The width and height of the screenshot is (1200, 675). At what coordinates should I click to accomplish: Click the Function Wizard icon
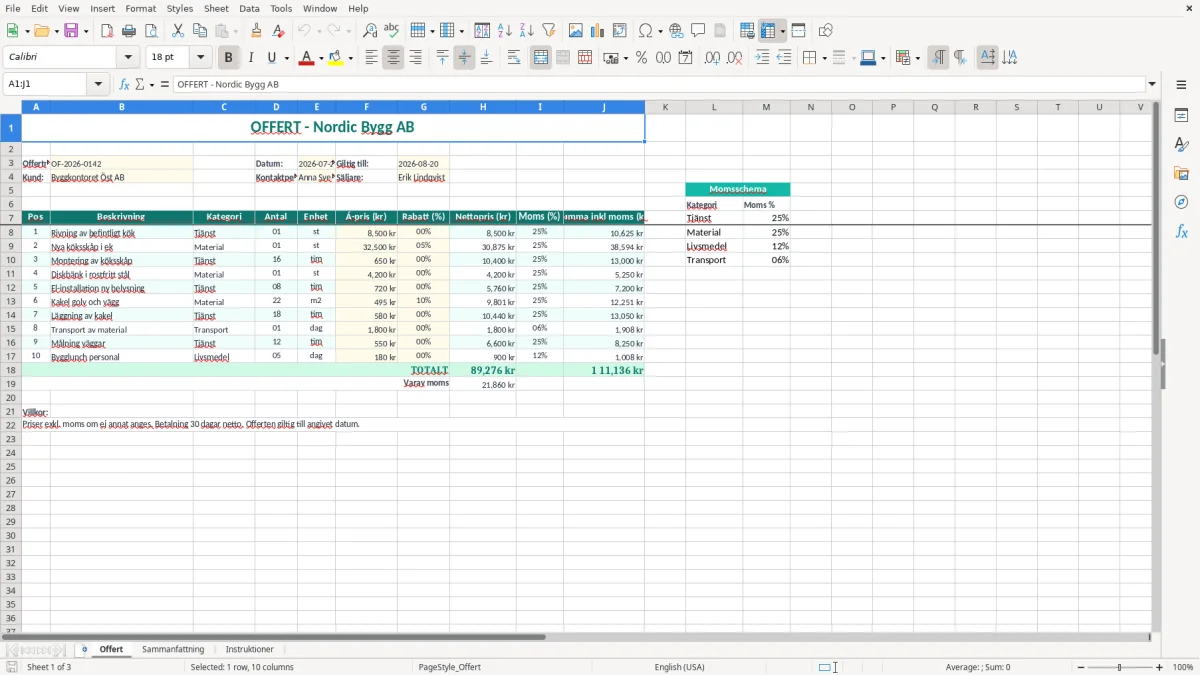tap(124, 85)
